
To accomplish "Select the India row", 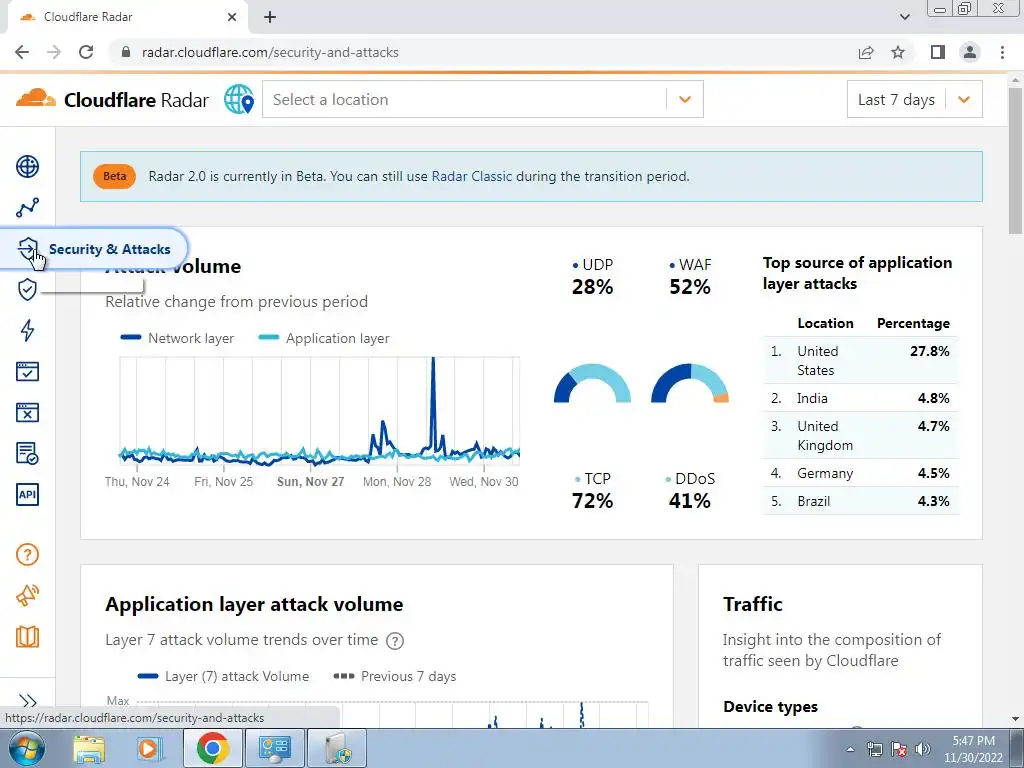I will 860,398.
